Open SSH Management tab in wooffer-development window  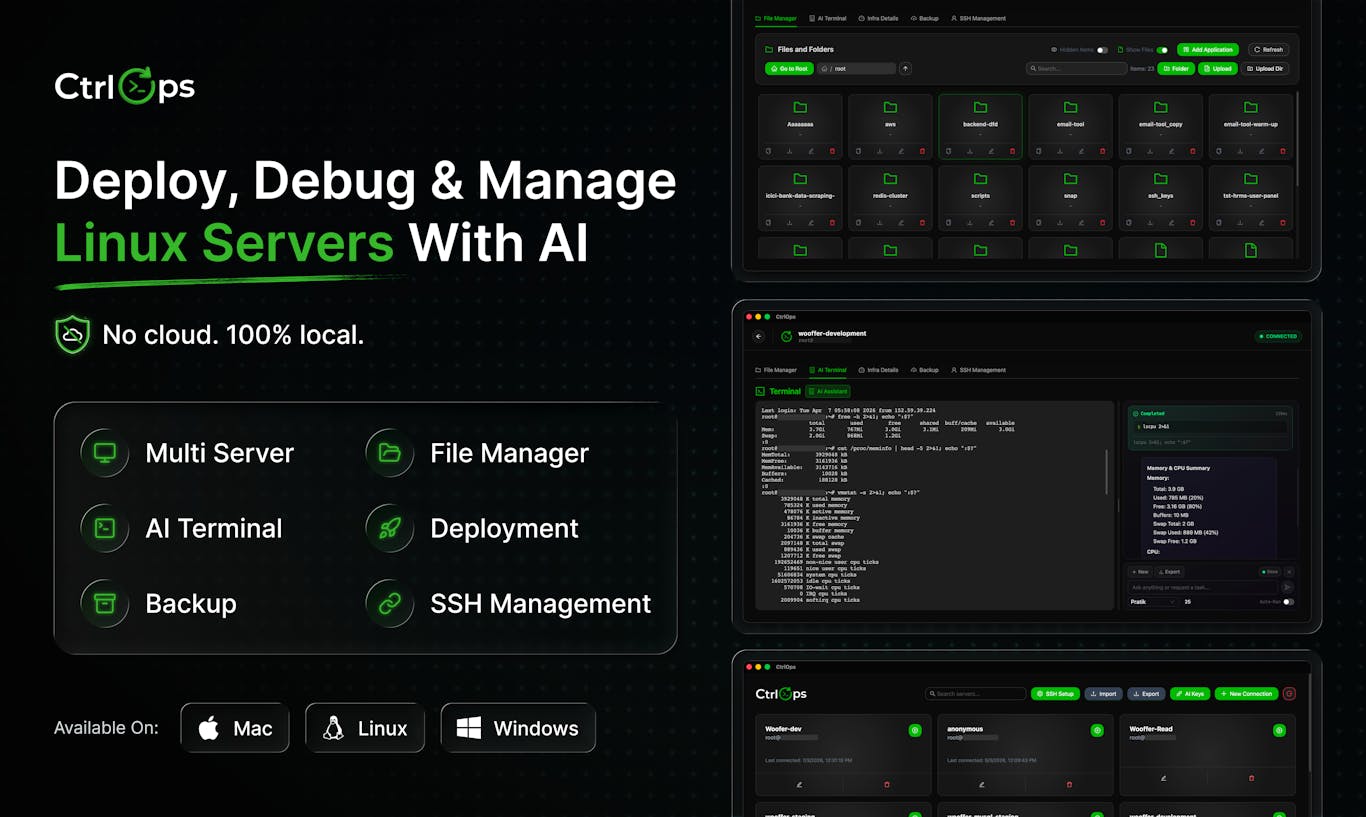pos(978,370)
